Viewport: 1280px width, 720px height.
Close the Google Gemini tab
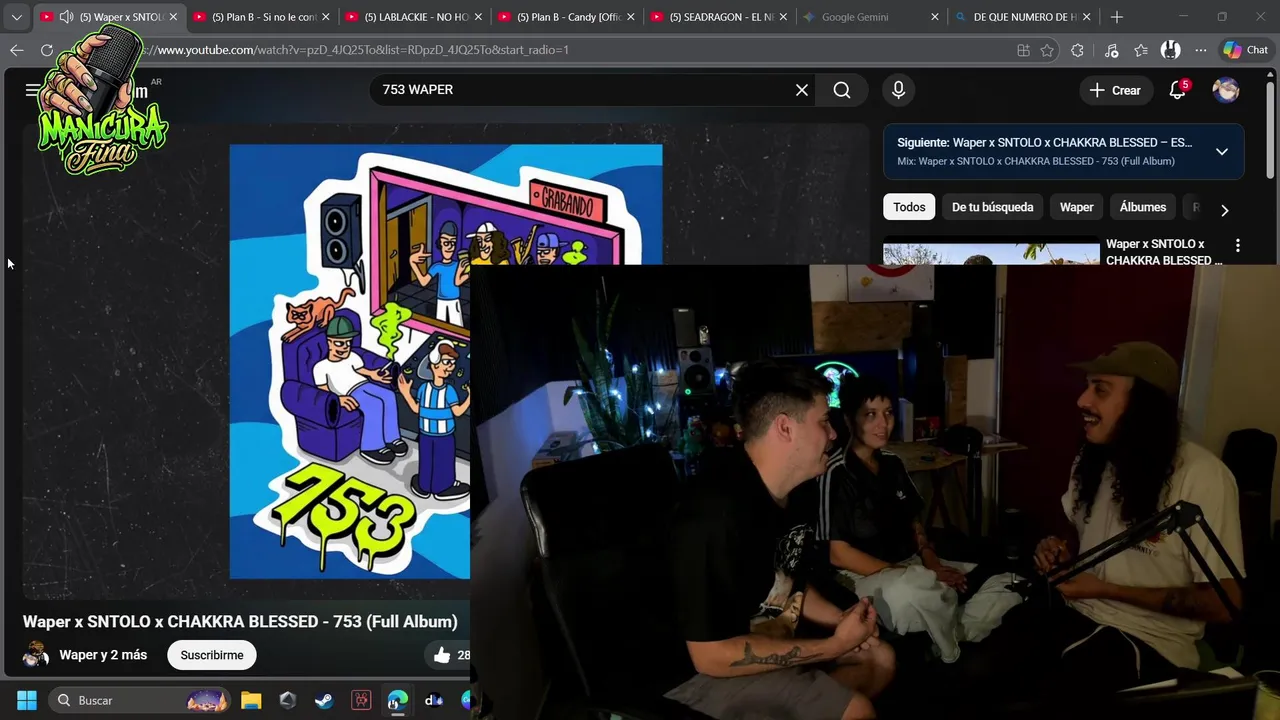click(935, 17)
